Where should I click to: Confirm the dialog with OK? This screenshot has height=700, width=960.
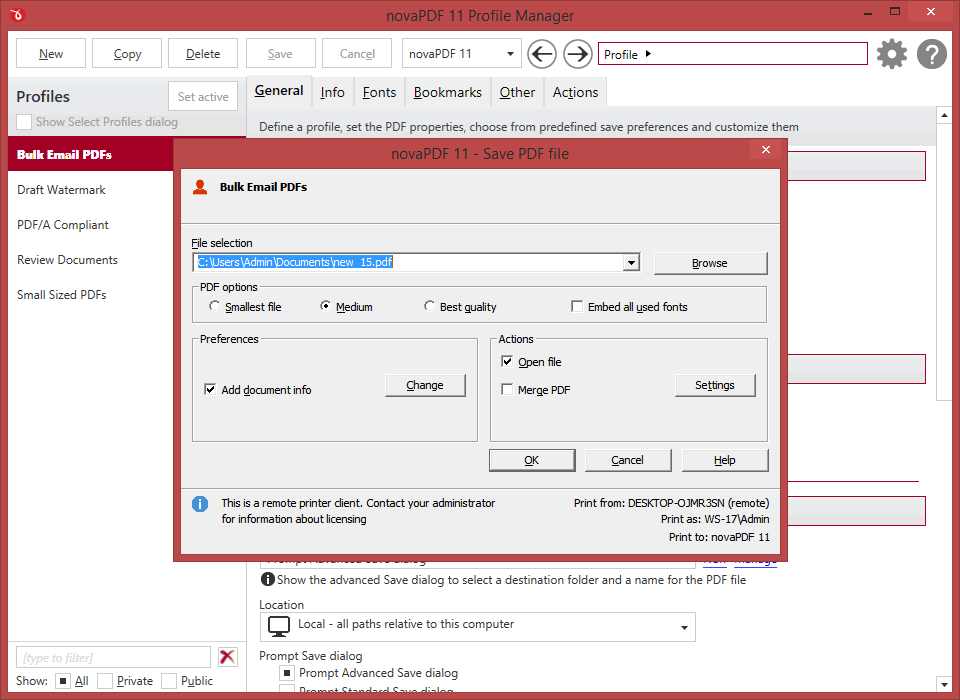point(532,460)
